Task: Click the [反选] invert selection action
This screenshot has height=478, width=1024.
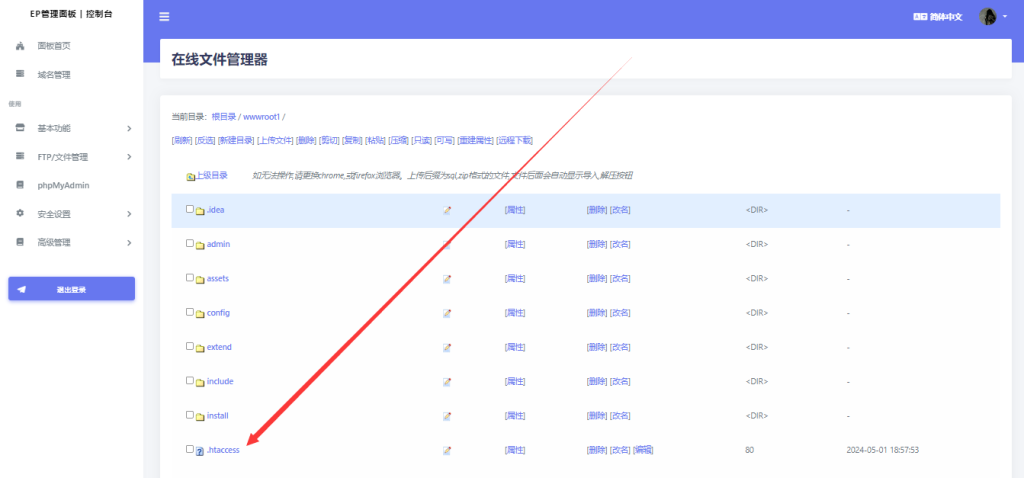Action: (205, 140)
